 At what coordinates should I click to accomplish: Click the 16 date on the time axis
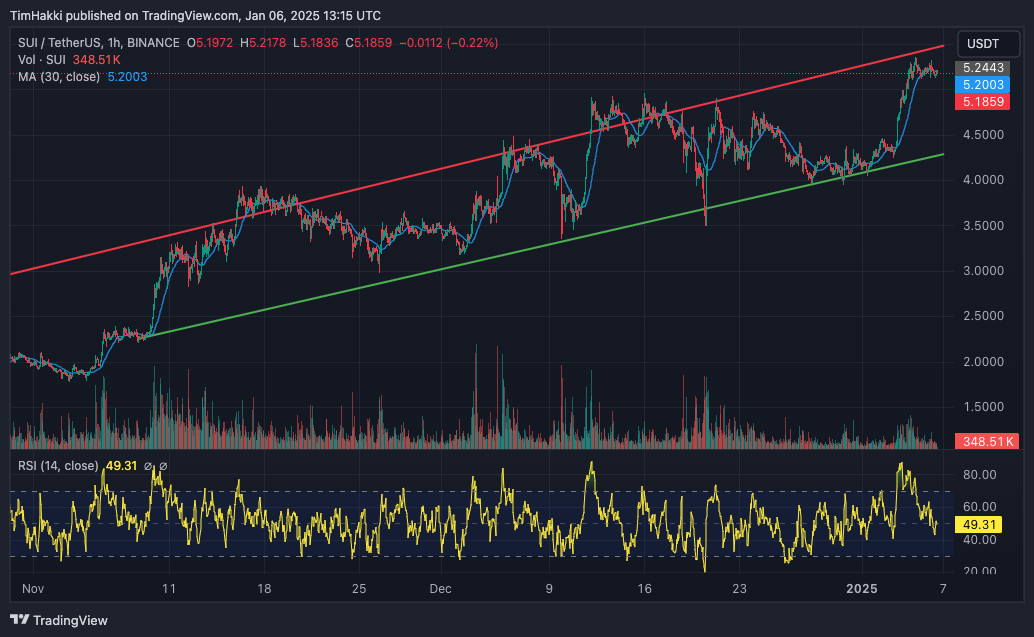point(644,588)
